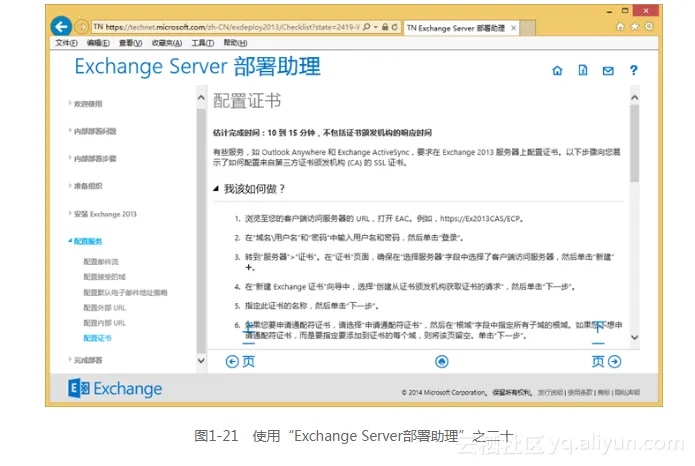The height and width of the screenshot is (466, 695).
Task: Click the document icon in page header
Action: pyautogui.click(x=583, y=71)
